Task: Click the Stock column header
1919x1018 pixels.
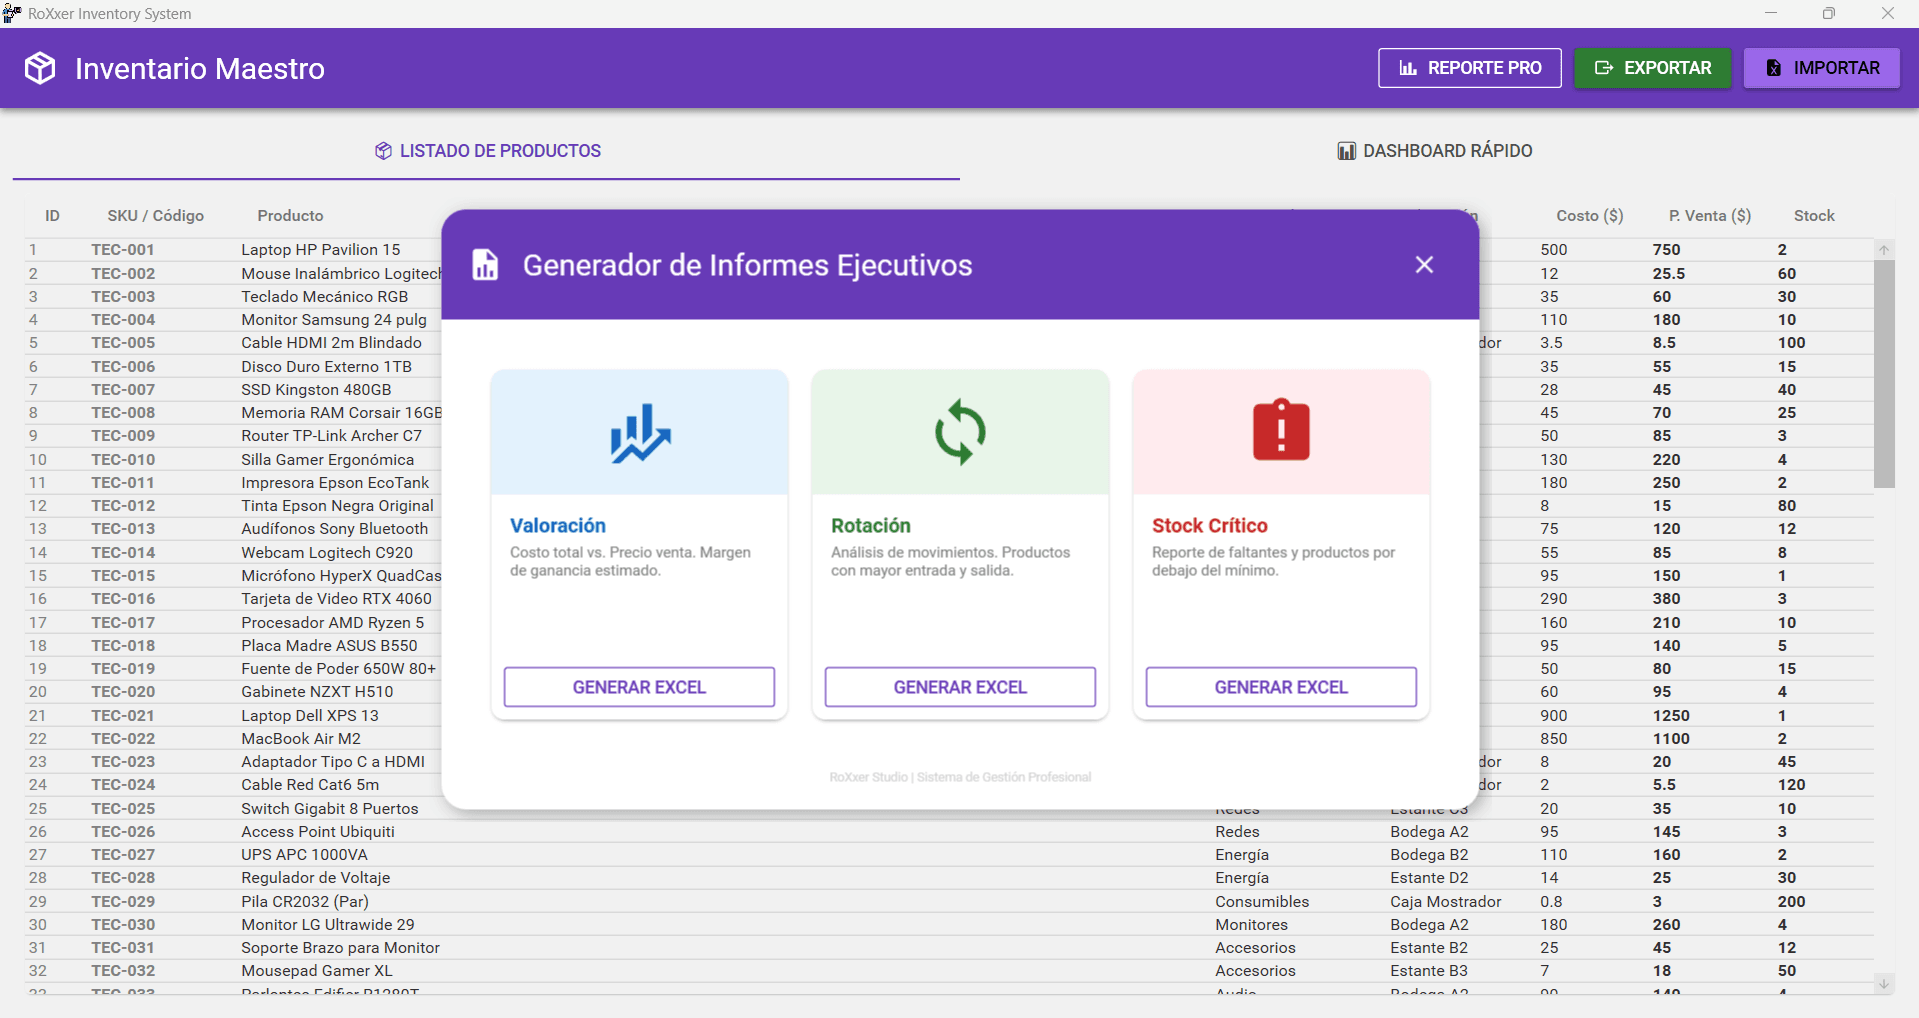Action: tap(1814, 216)
